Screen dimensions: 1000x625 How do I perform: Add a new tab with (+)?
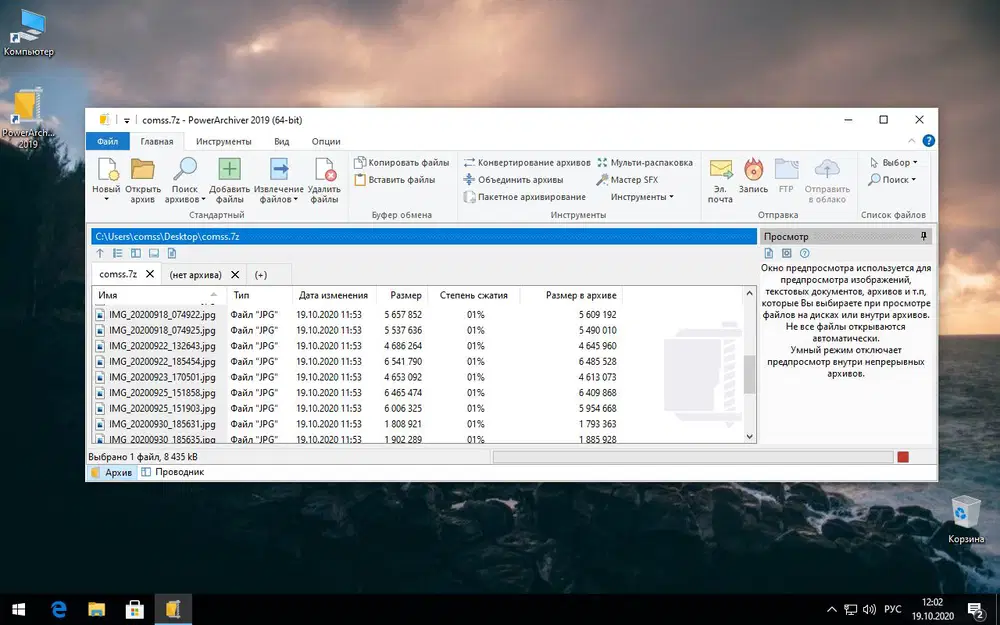click(x=260, y=275)
